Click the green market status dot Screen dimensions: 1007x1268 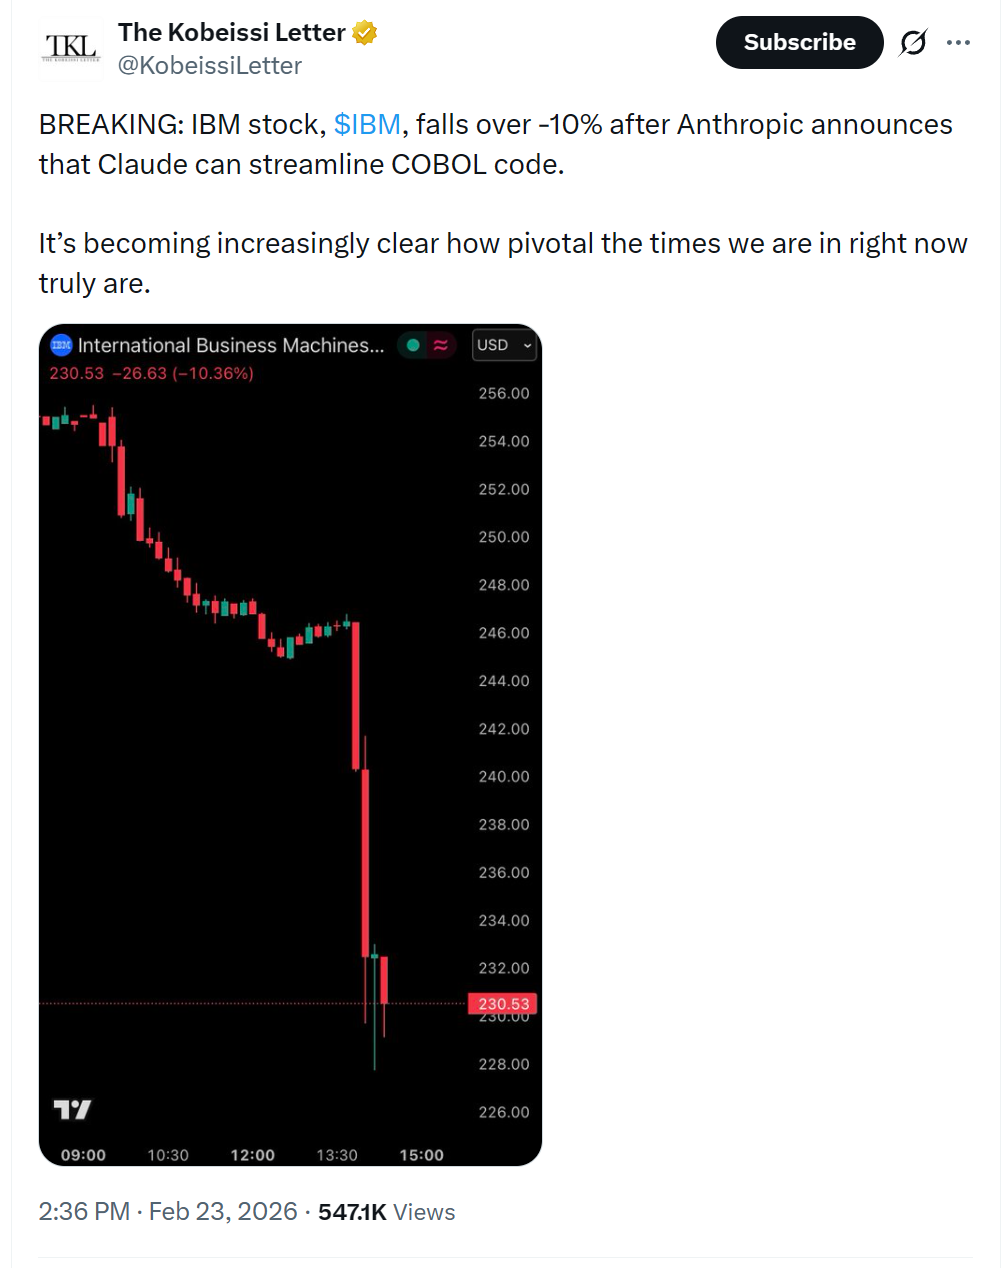(x=413, y=345)
